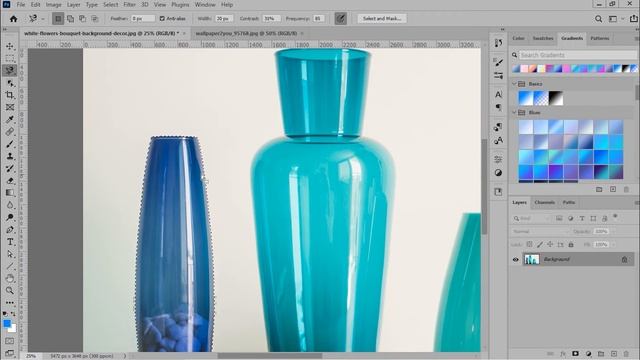640x360 pixels.
Task: Open the History panel icon
Action: (498, 43)
